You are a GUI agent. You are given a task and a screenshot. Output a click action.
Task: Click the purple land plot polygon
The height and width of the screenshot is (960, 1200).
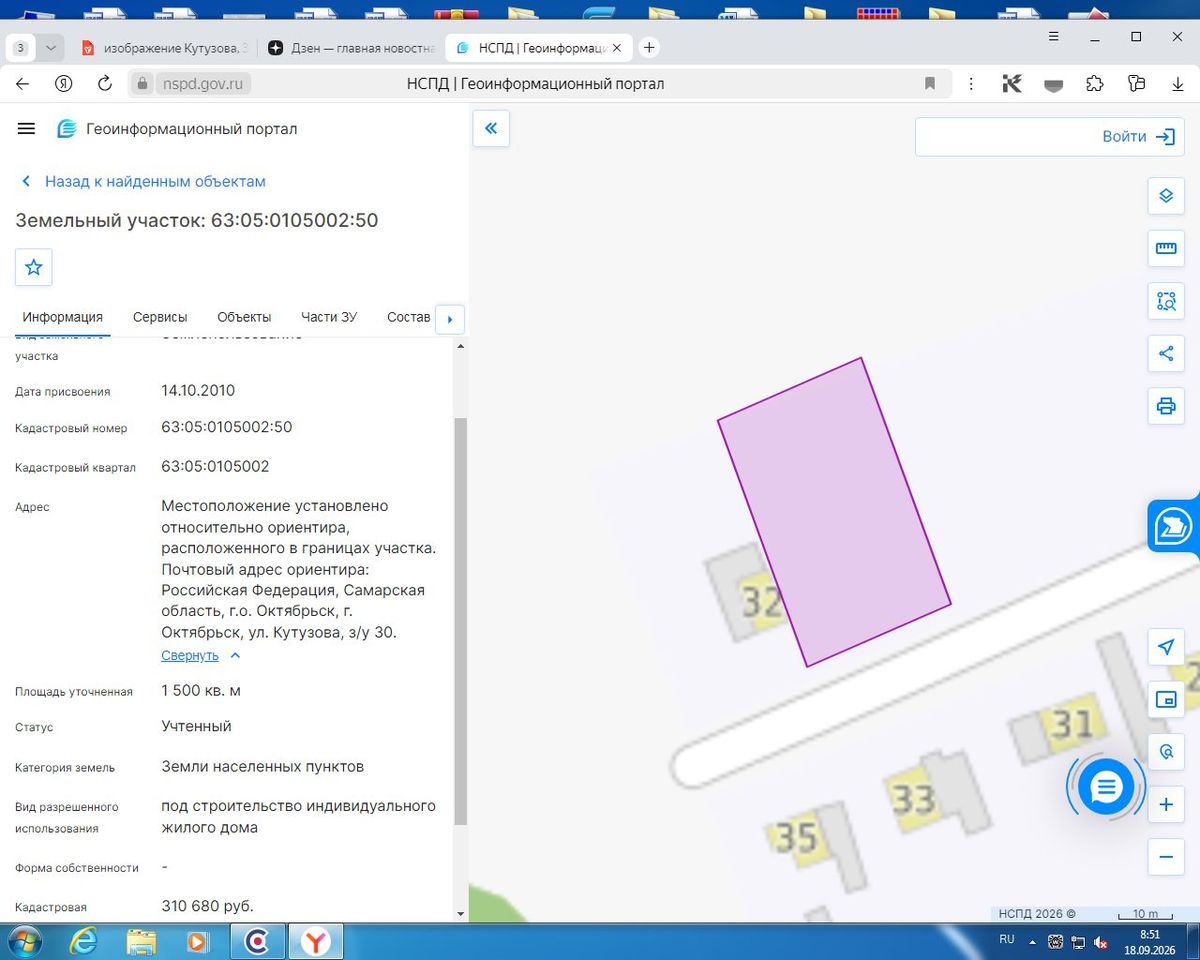point(834,512)
